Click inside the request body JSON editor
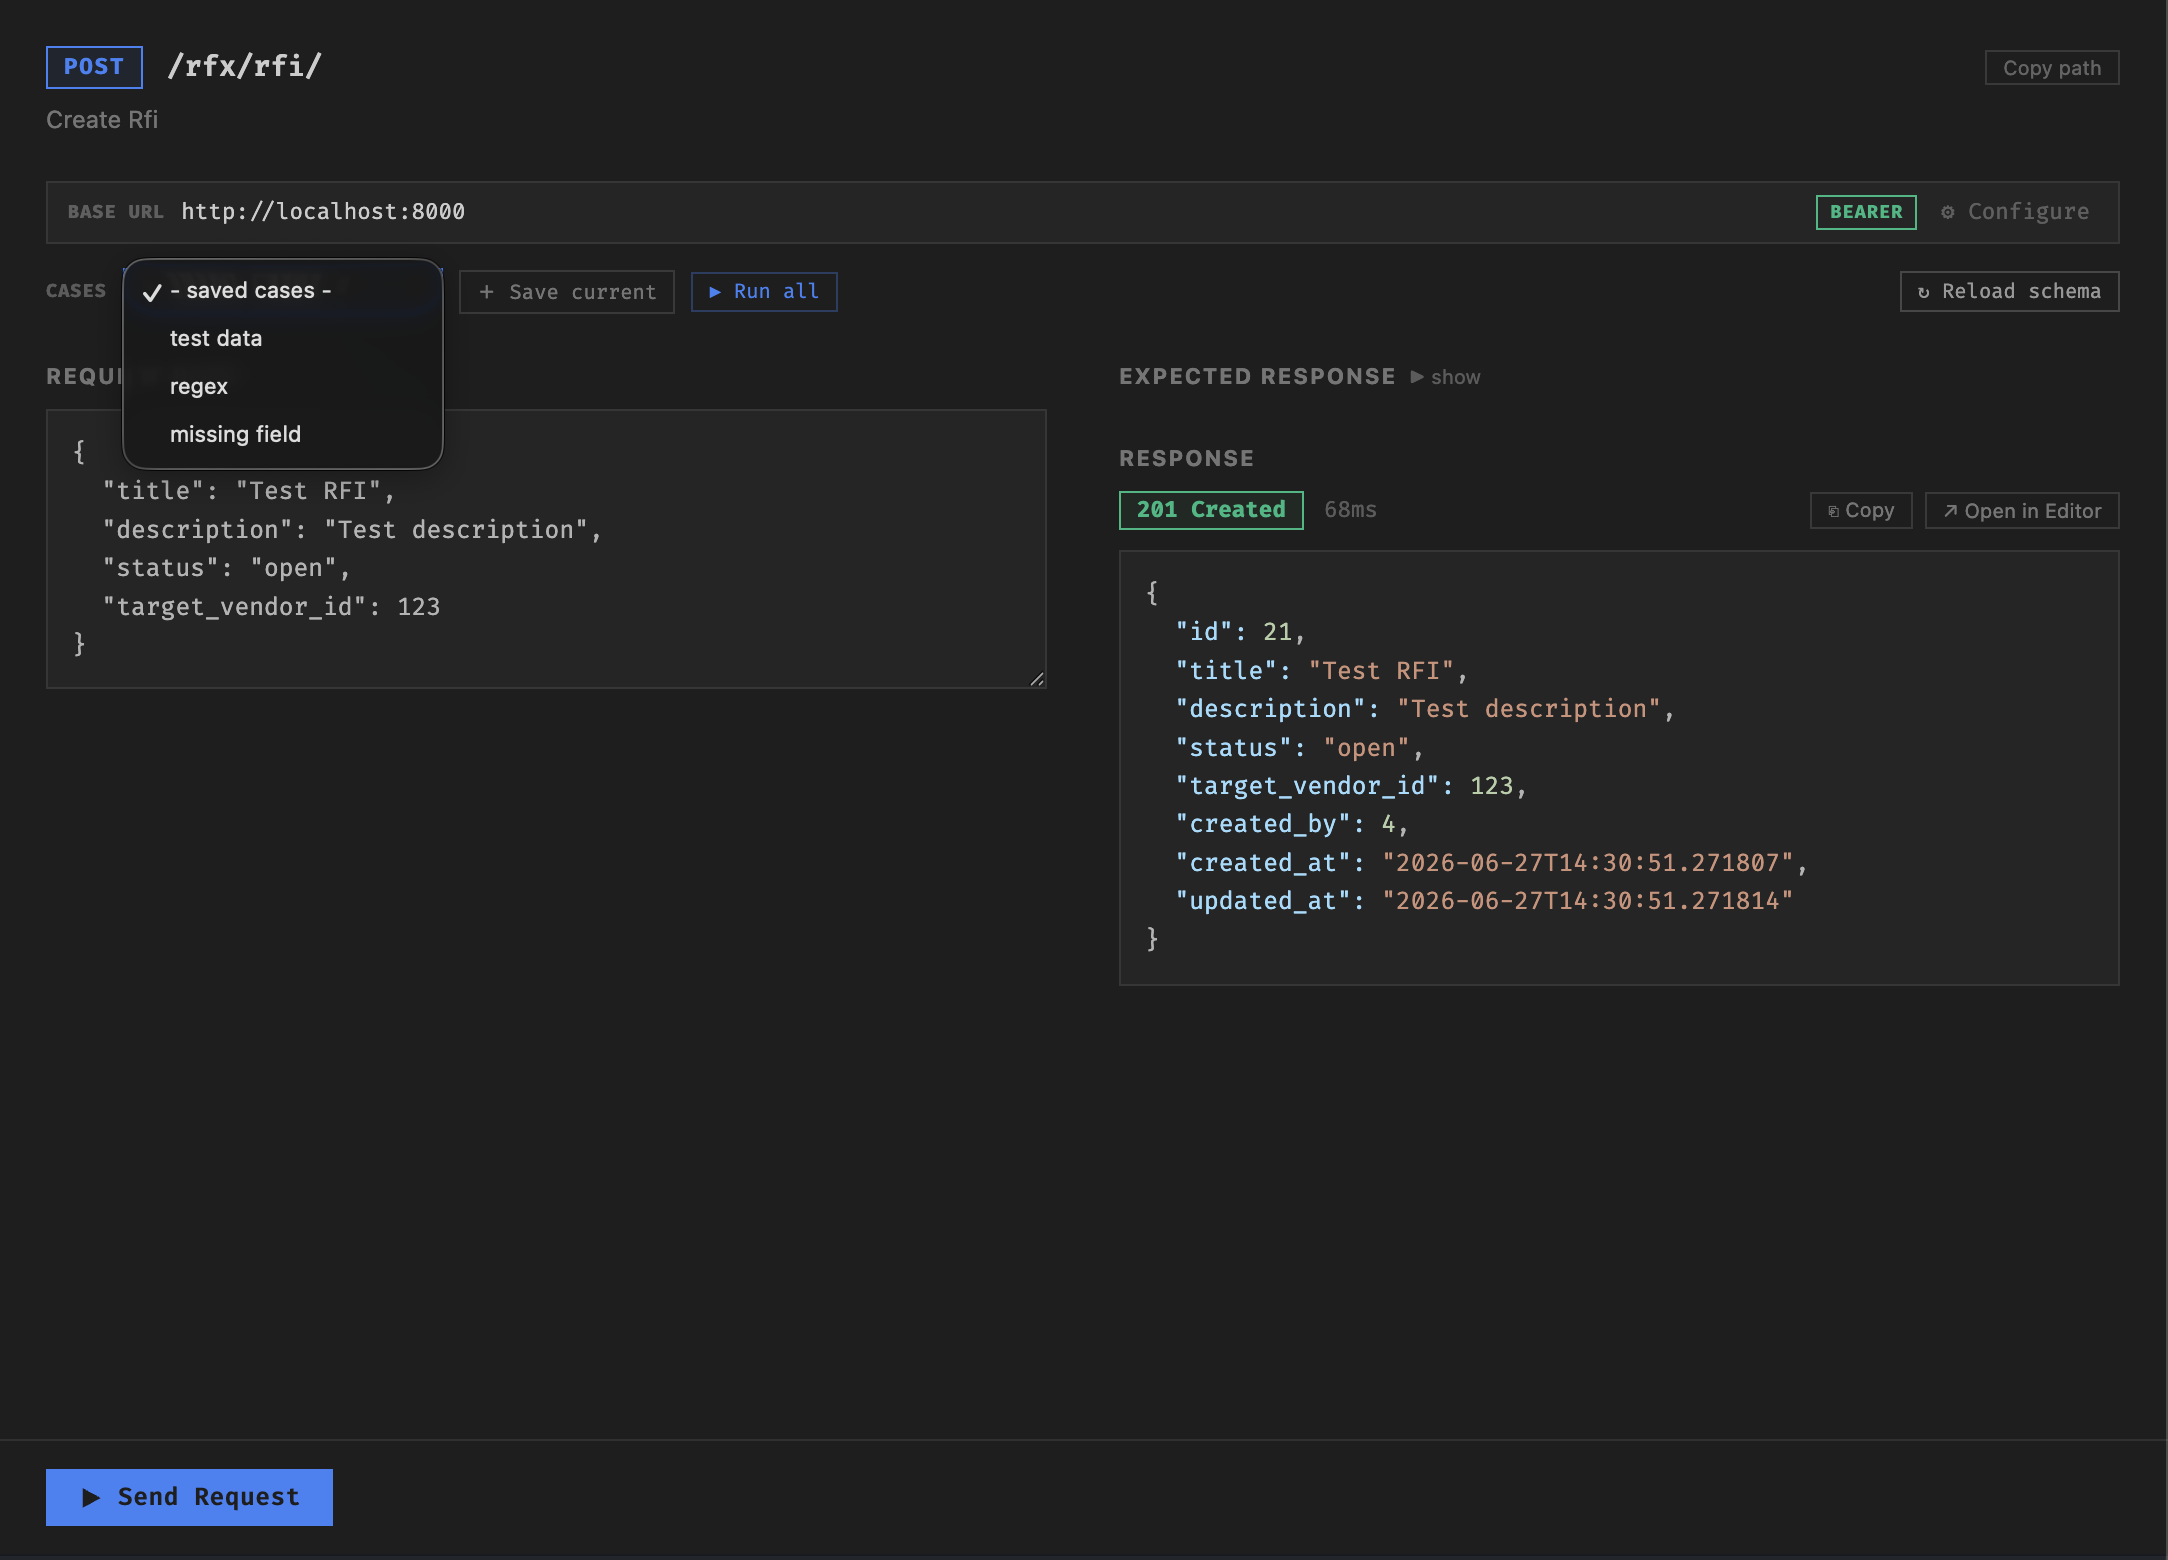 tap(546, 548)
